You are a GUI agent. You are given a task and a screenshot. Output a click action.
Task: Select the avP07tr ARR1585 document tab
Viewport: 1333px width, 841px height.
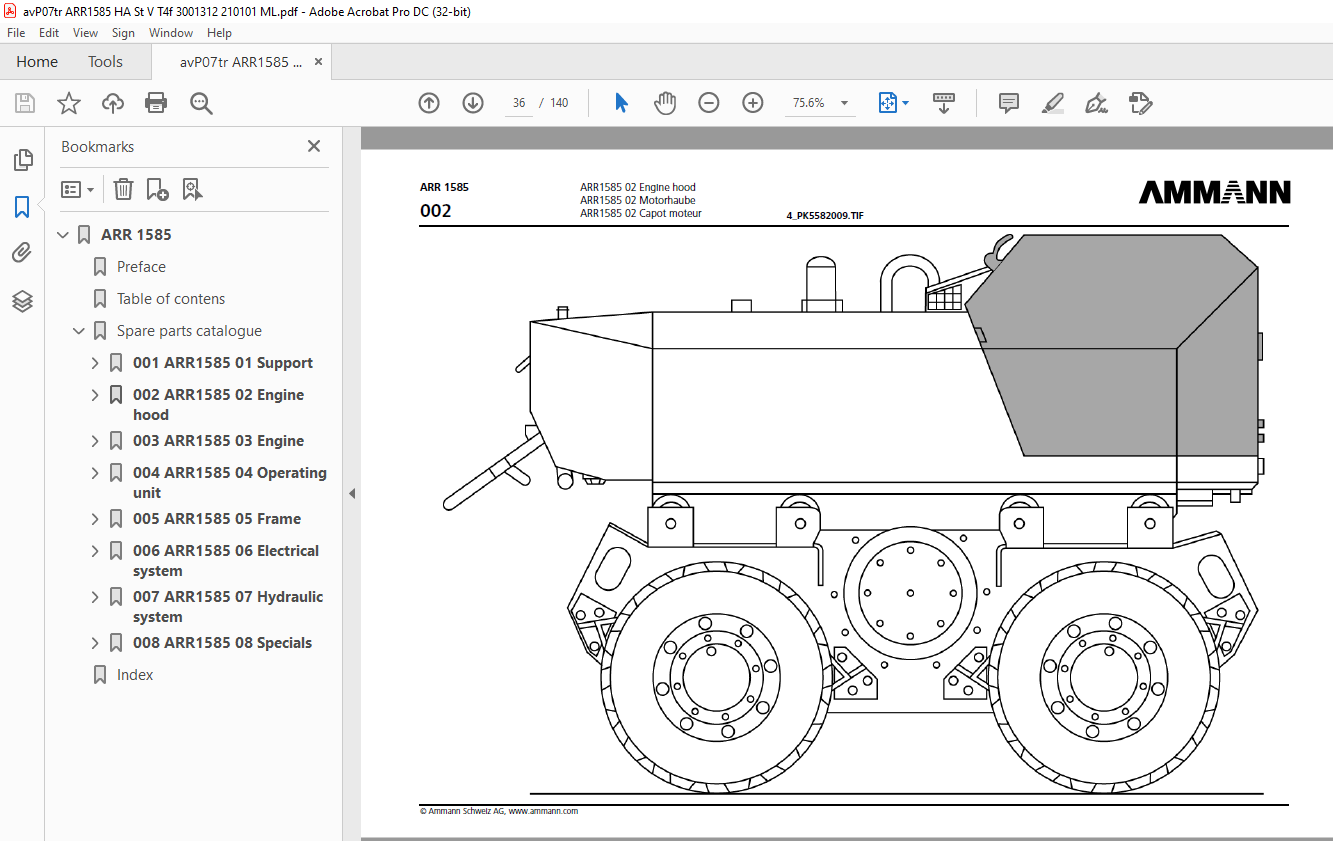pyautogui.click(x=241, y=62)
